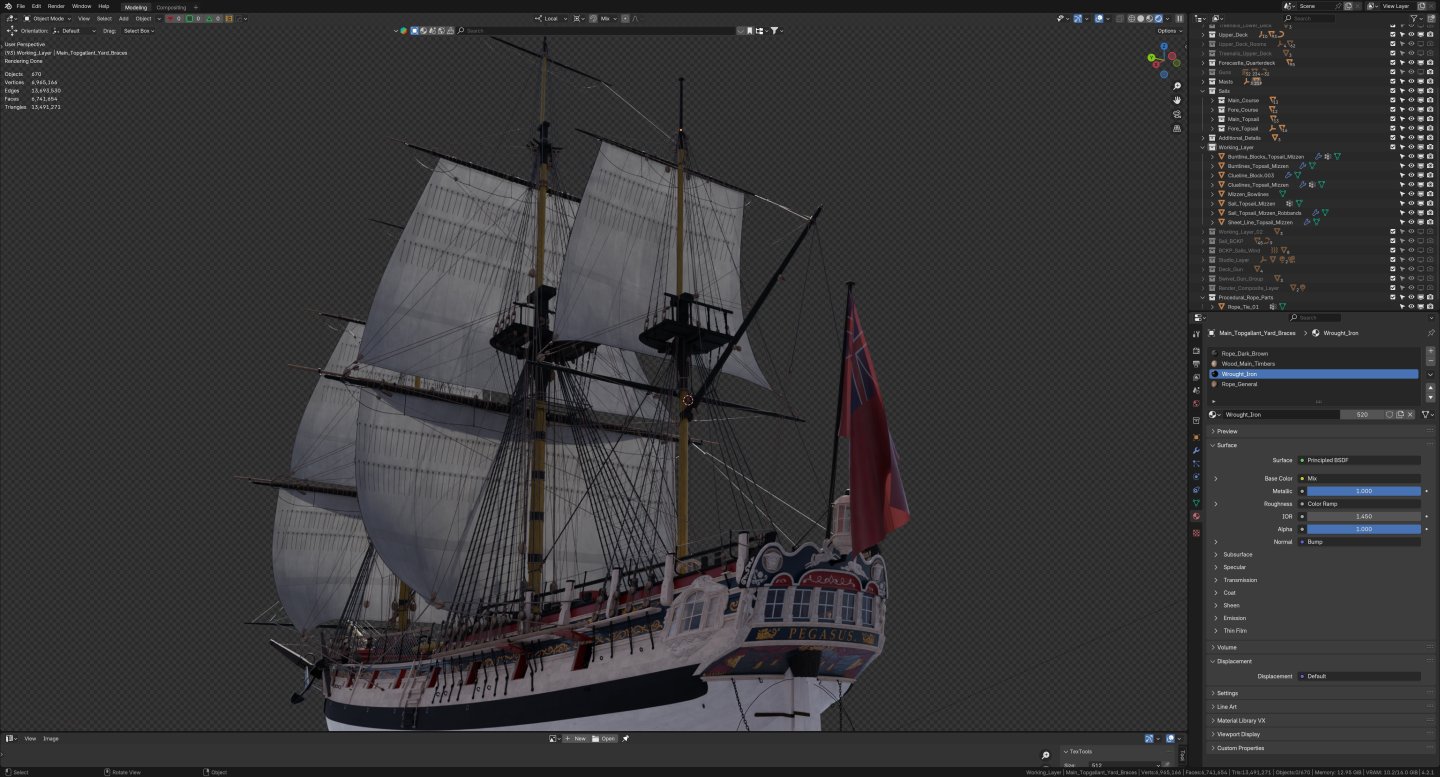Click the outliner search field
The height and width of the screenshot is (777, 1440).
point(1310,18)
